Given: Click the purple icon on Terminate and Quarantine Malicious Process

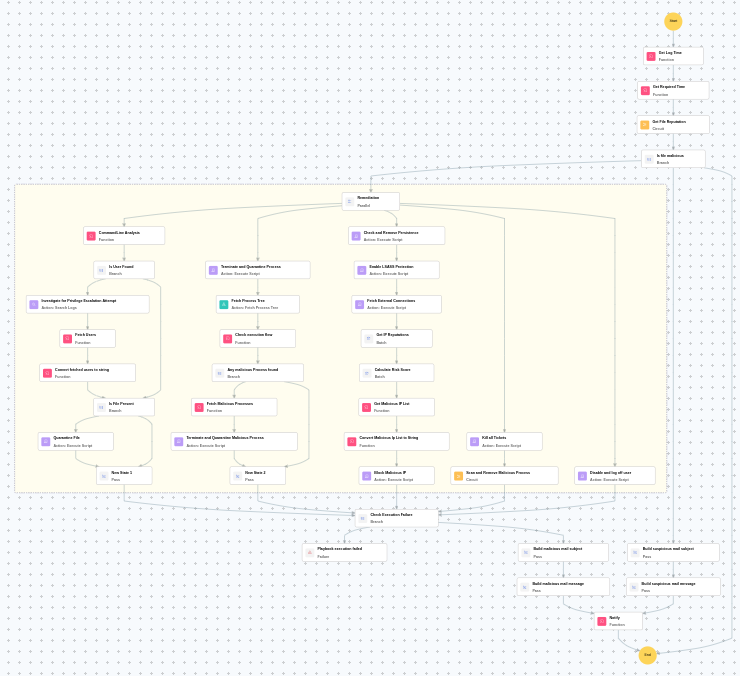Looking at the screenshot, I should pyautogui.click(x=178, y=441).
